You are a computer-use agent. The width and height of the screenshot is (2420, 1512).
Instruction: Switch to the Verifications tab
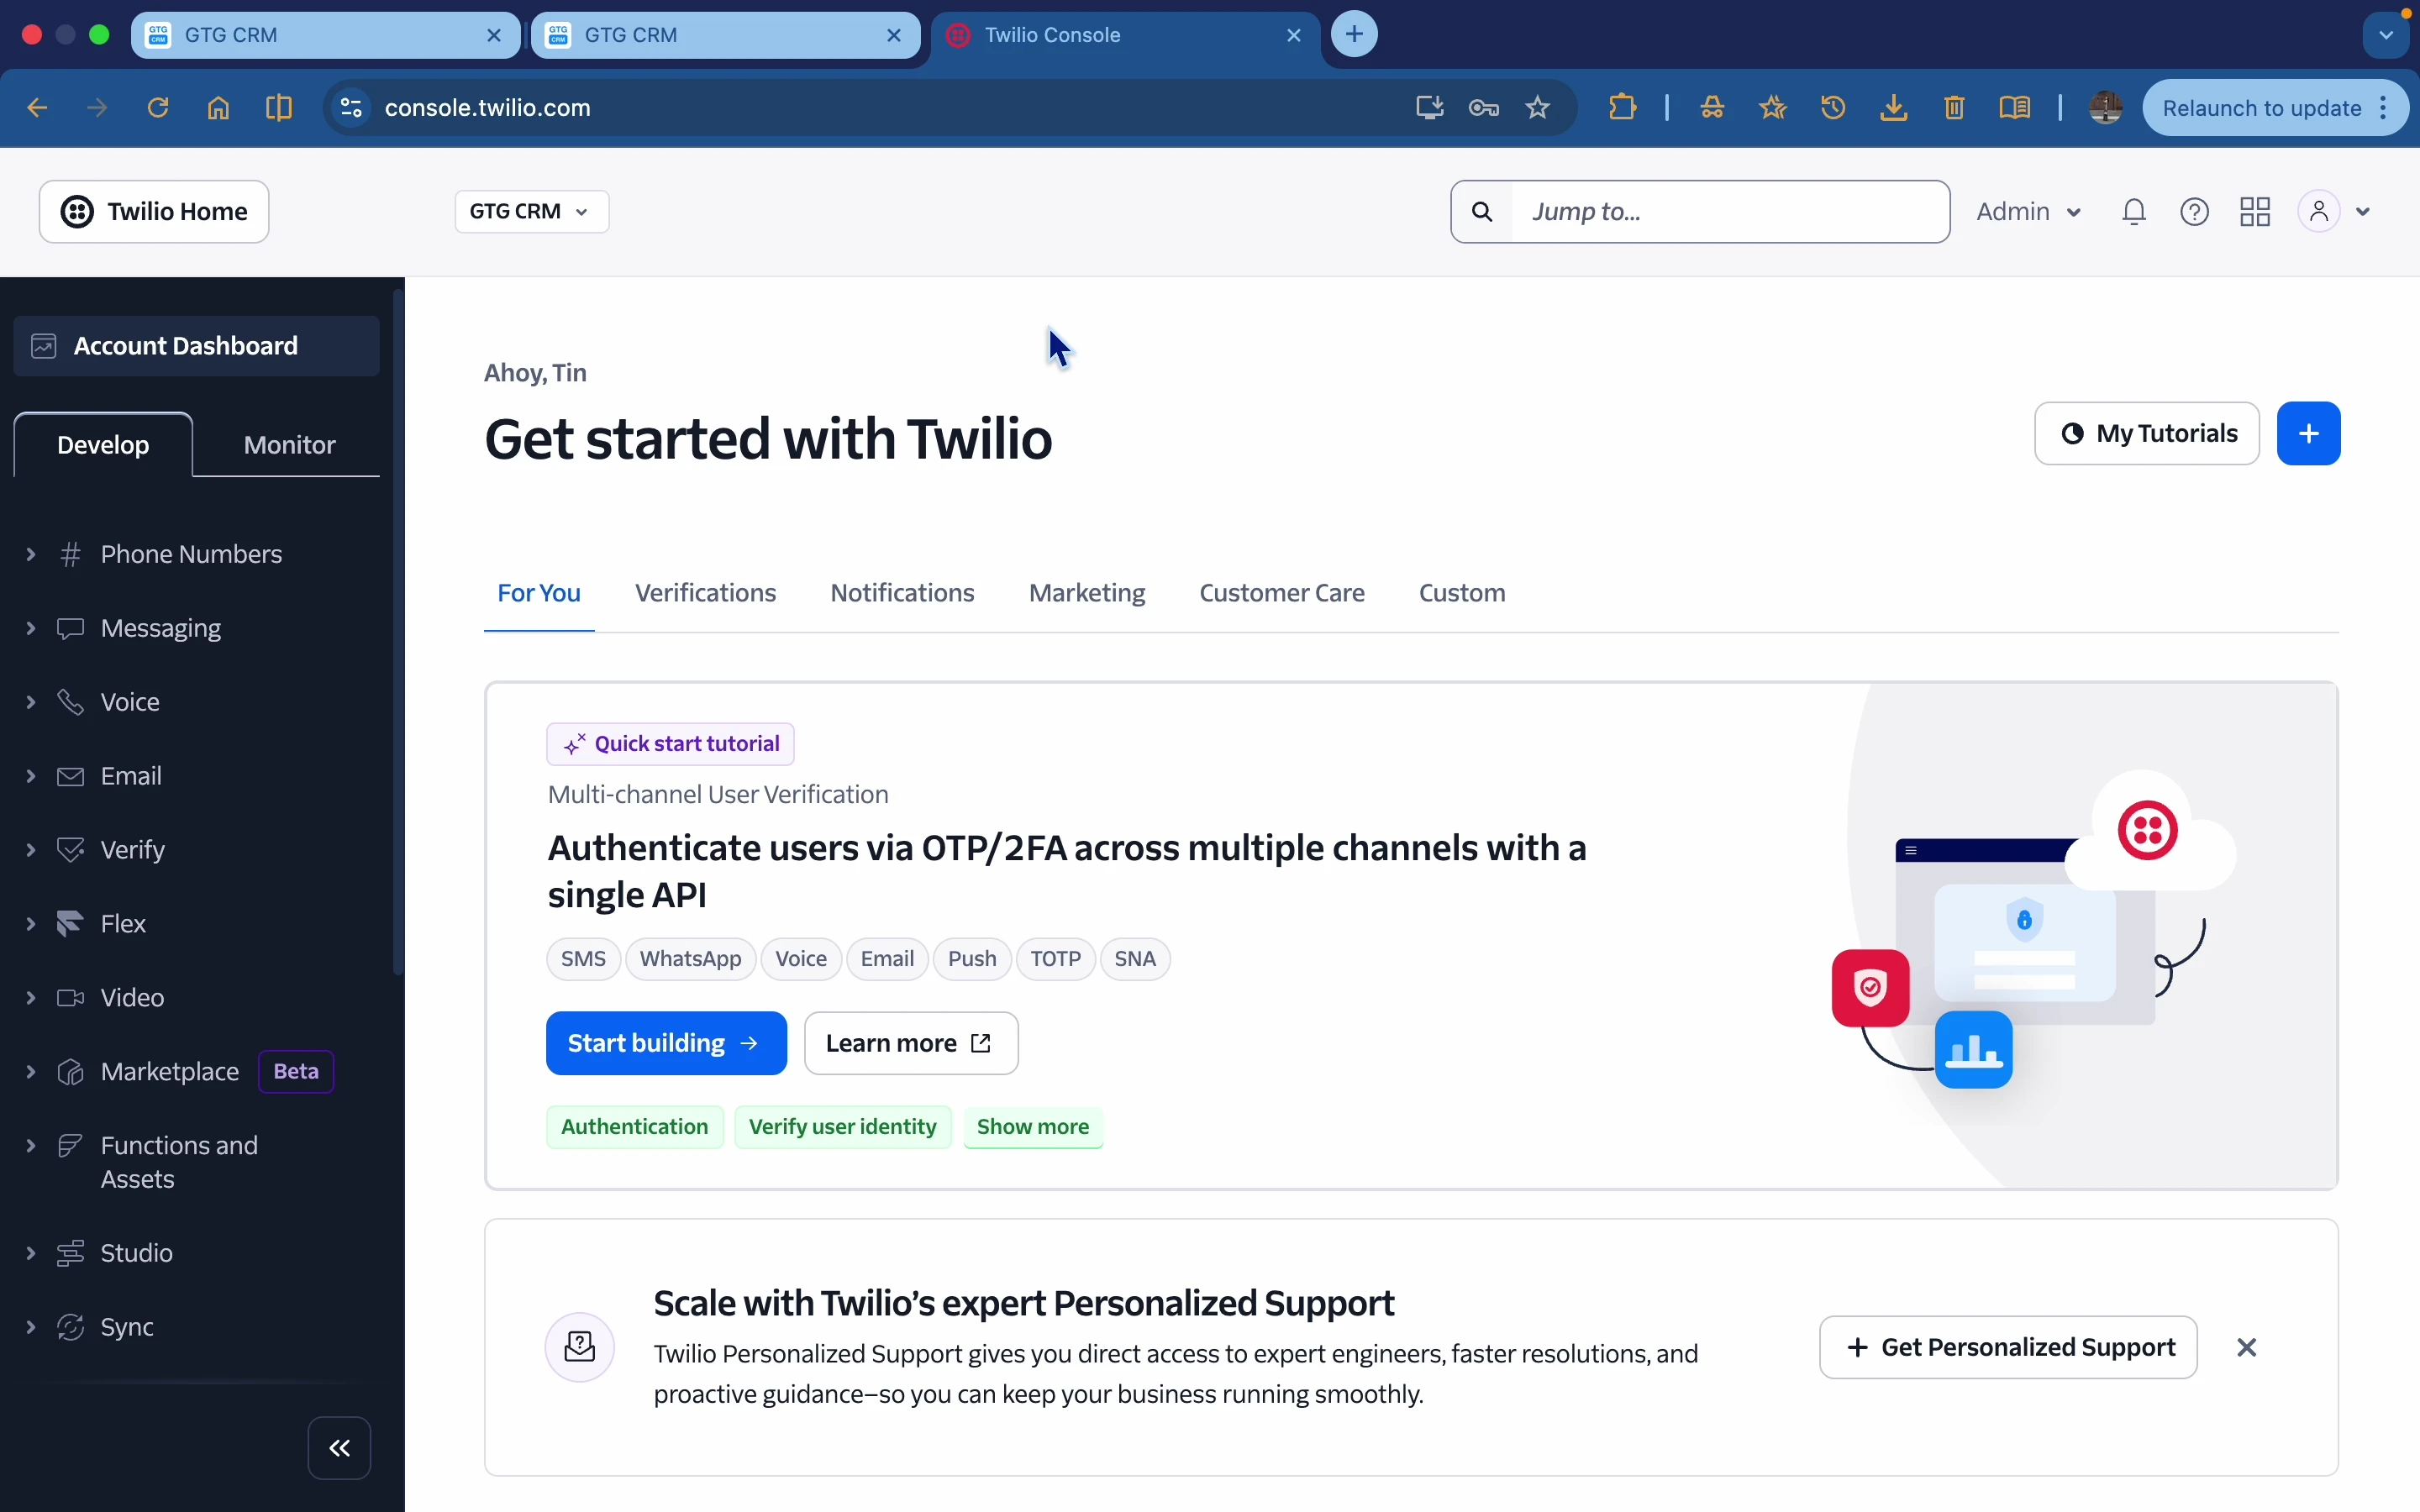click(704, 592)
